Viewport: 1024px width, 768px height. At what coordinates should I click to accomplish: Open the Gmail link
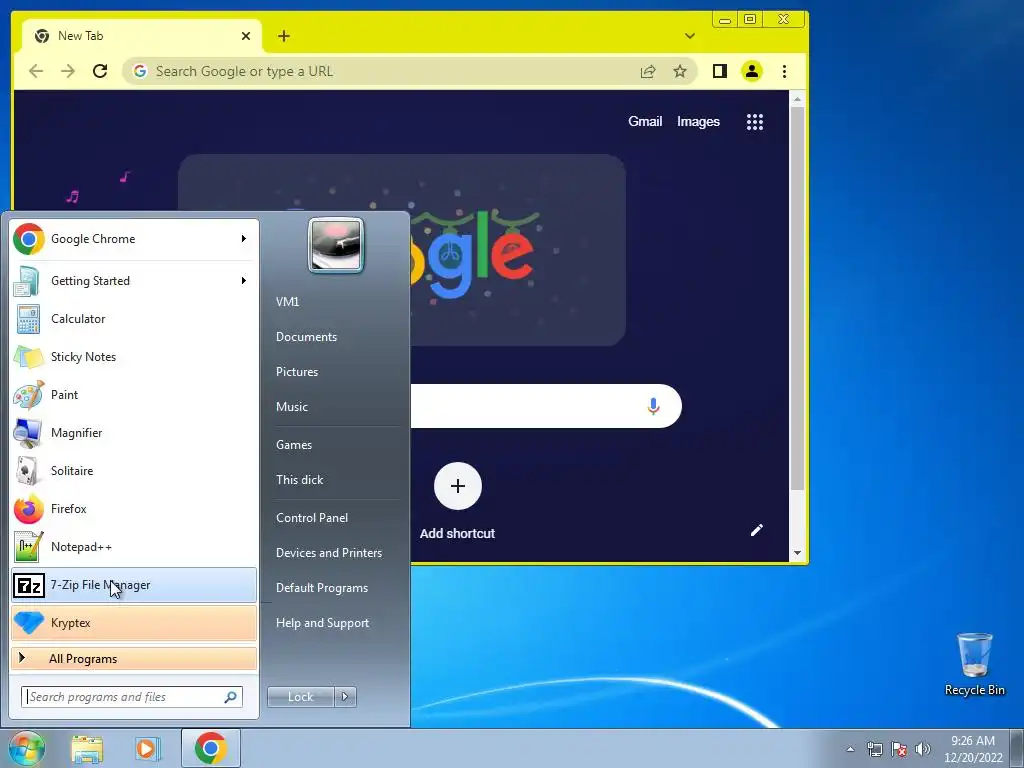[x=645, y=121]
